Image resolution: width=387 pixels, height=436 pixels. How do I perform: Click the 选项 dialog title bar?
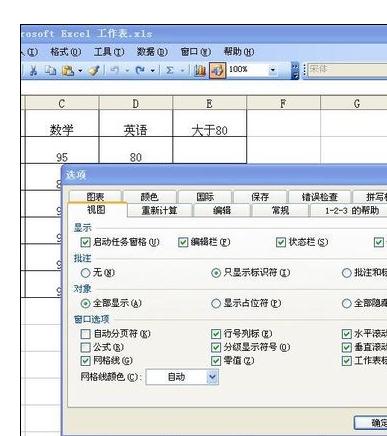click(224, 174)
